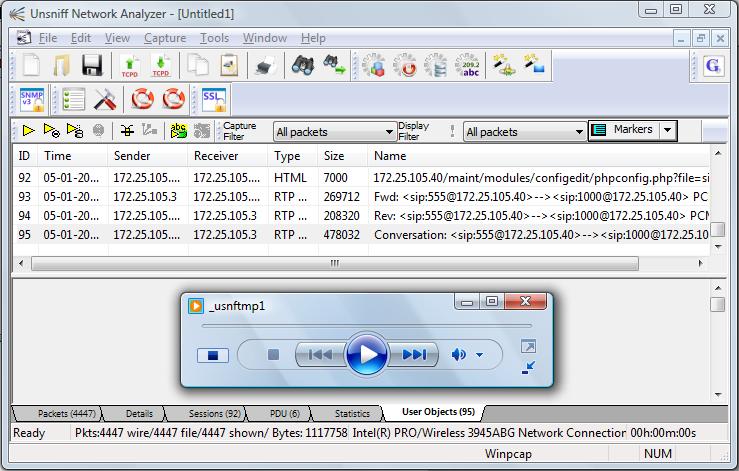Play the audio in _usnftmp1 player
The image size is (739, 471).
[x=367, y=354]
